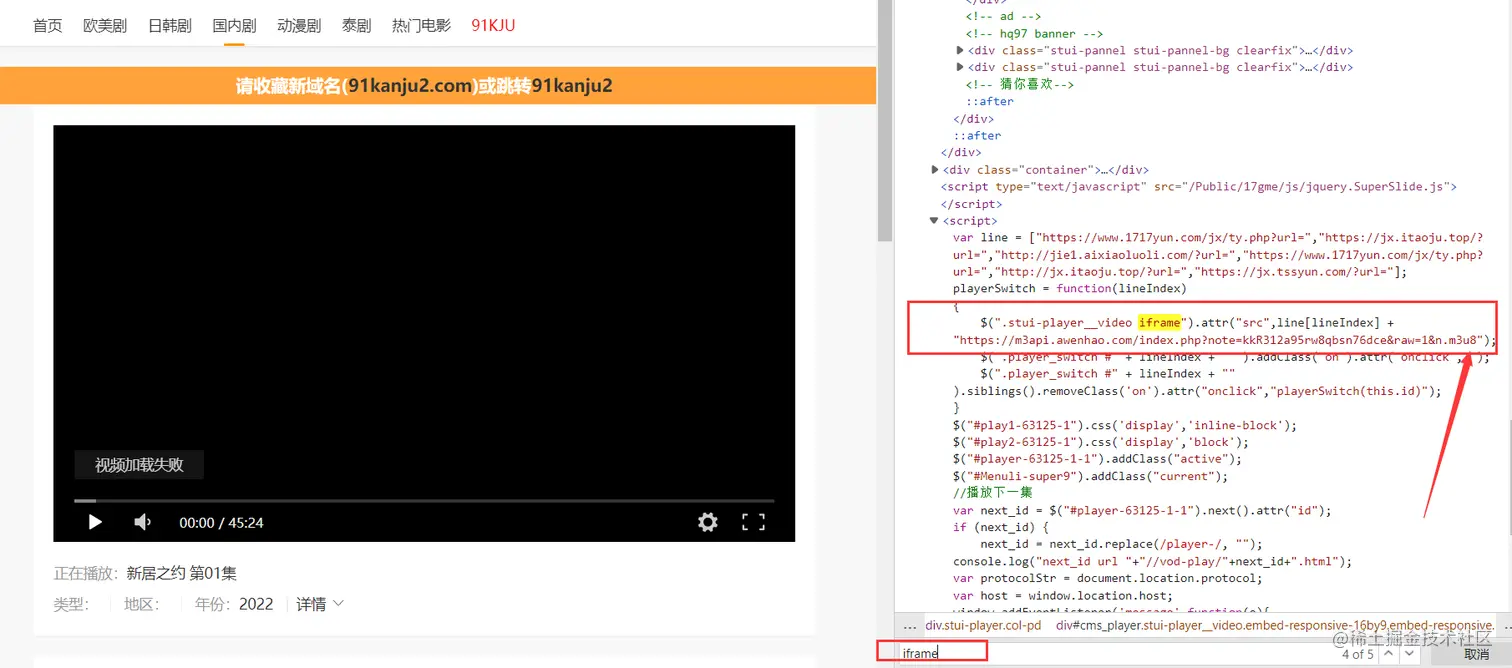Click the 4 of 5 search result counter

pos(1357,654)
